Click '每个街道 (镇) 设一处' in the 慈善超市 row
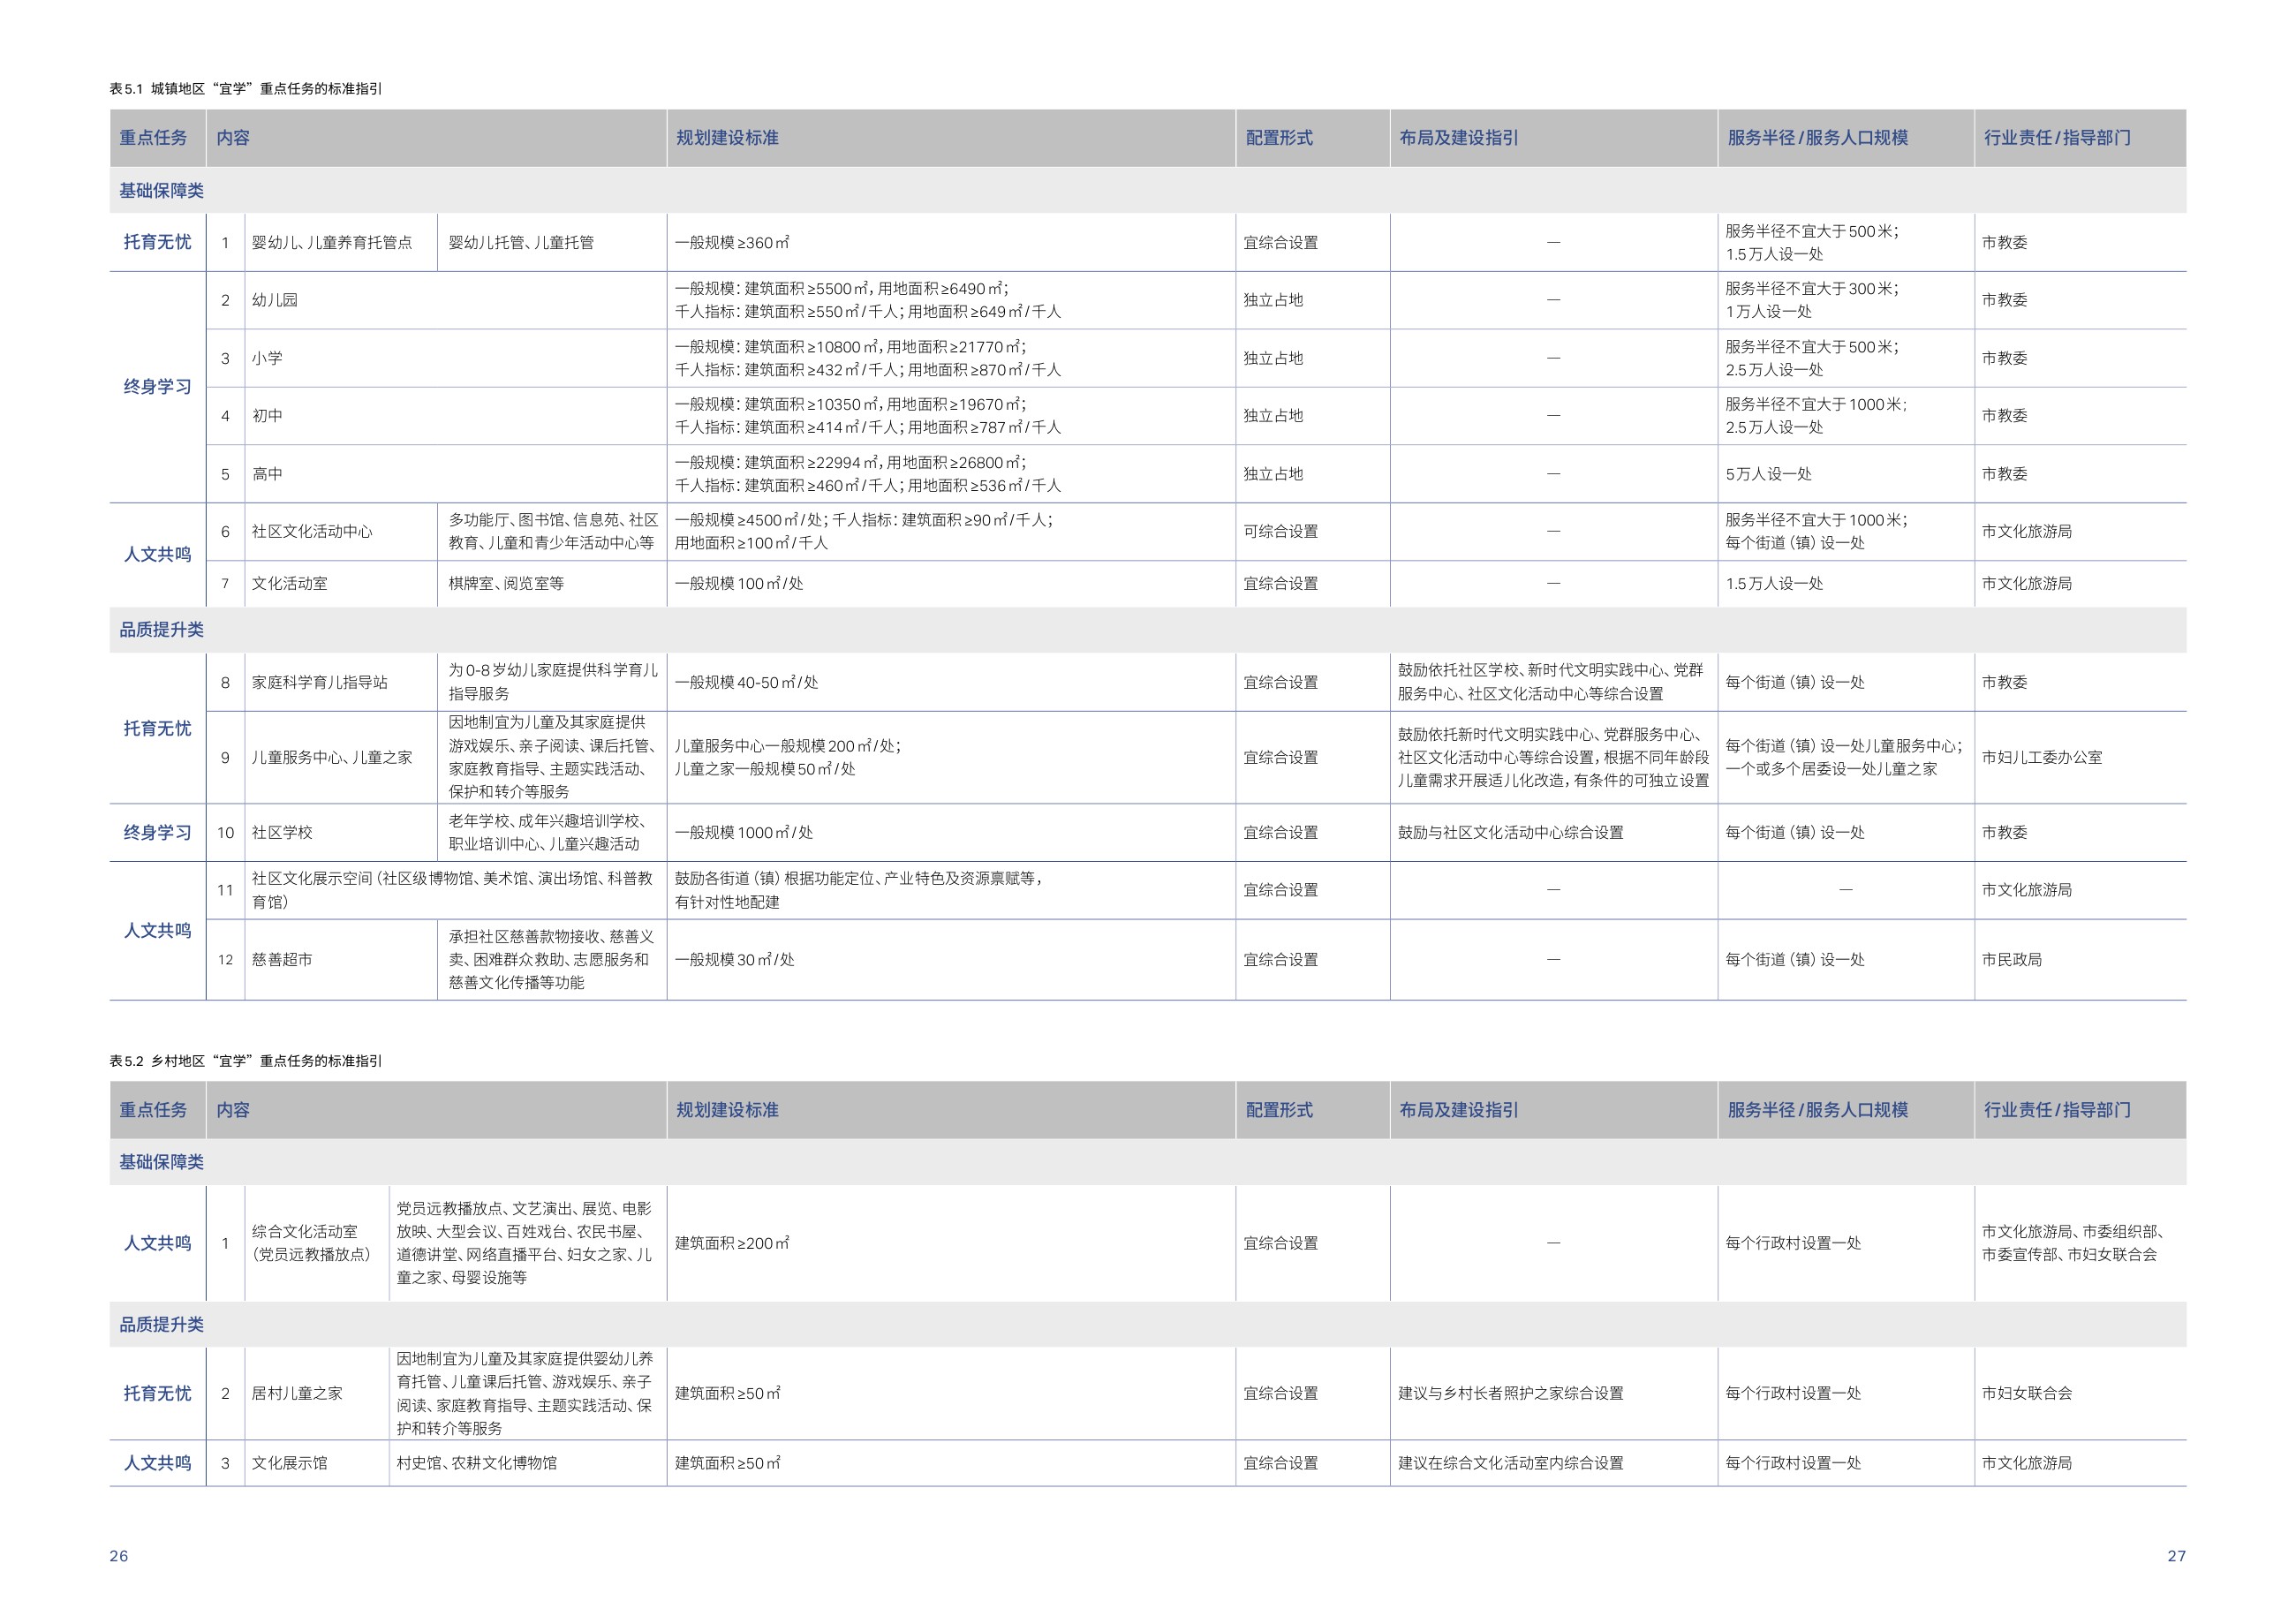The image size is (2296, 1624). (x=1795, y=960)
